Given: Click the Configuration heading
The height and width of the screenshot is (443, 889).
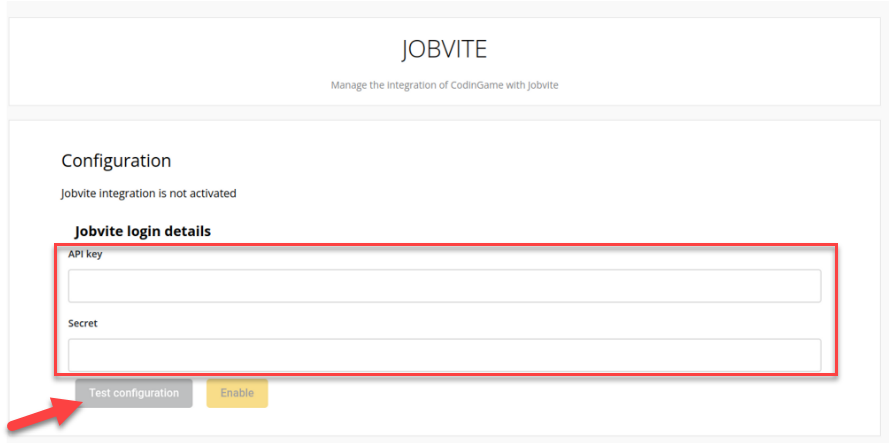Looking at the screenshot, I should pyautogui.click(x=116, y=161).
